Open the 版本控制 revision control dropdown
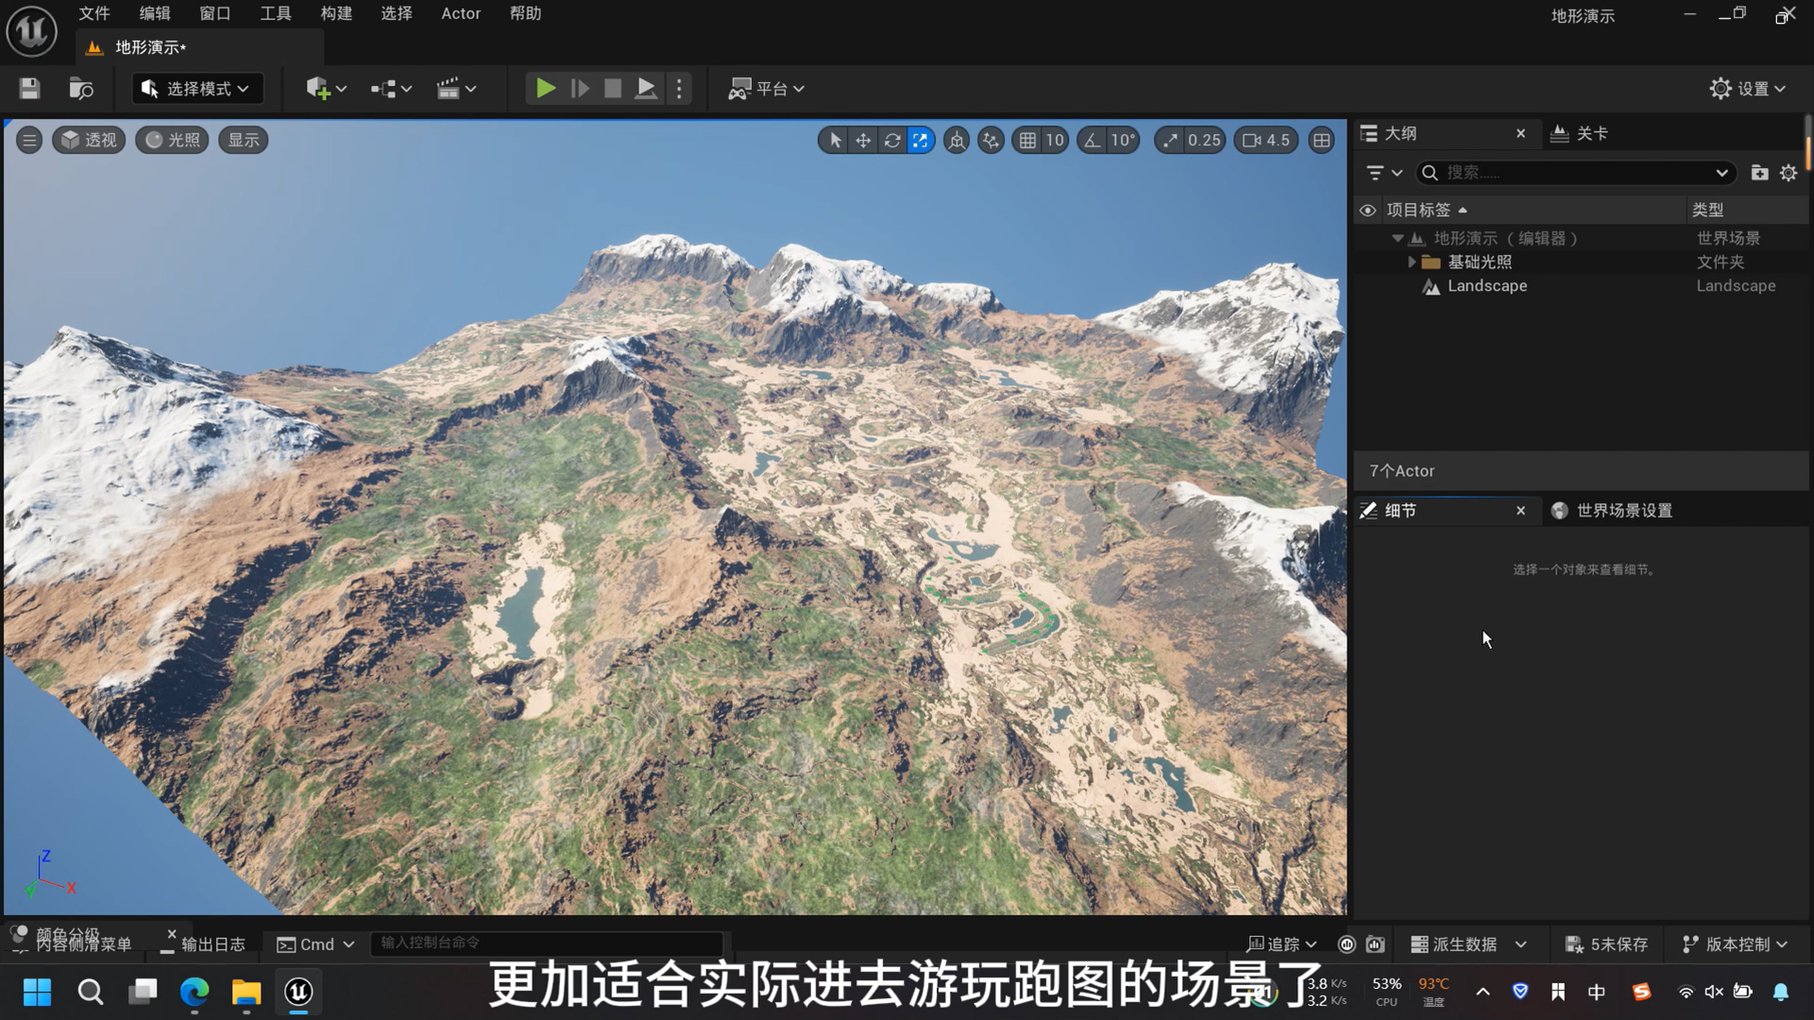This screenshot has height=1020, width=1814. tap(1735, 944)
